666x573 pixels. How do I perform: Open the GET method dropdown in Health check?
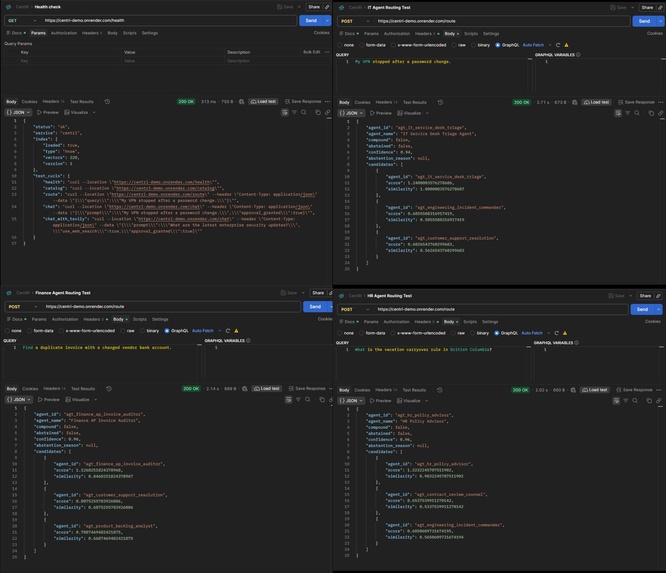pos(22,20)
